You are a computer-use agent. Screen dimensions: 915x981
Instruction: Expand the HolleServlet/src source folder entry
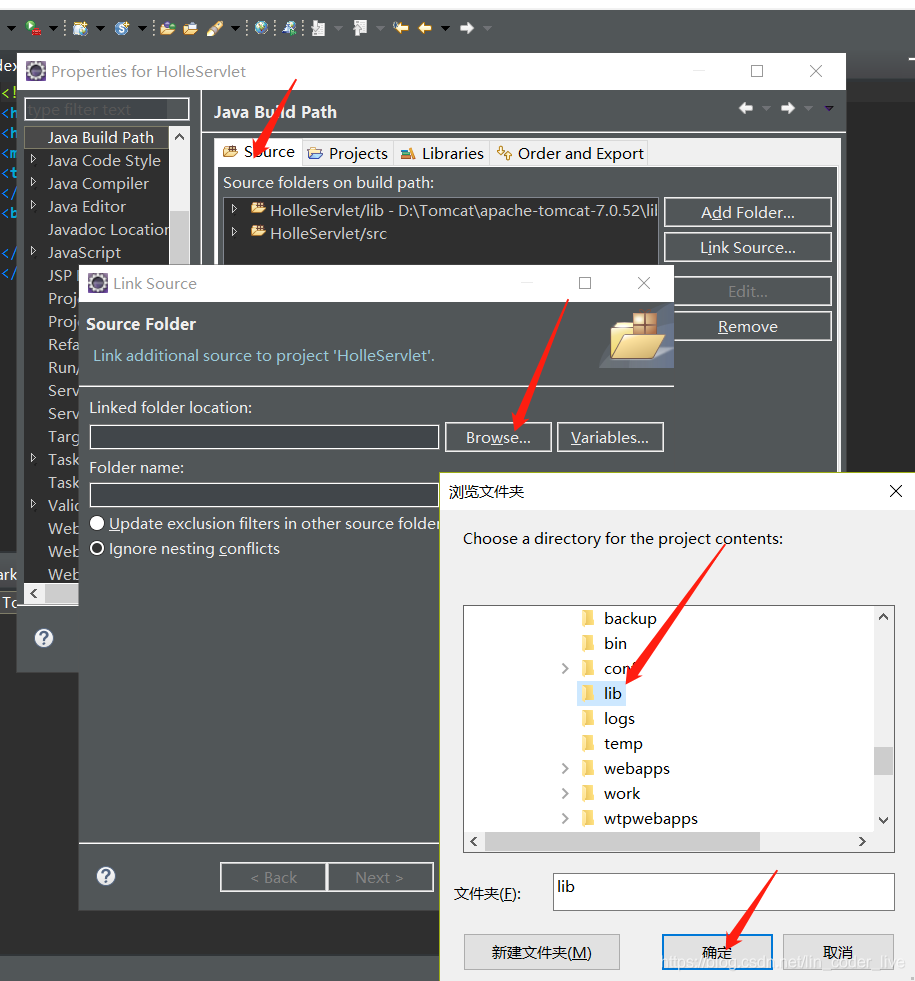(x=234, y=231)
